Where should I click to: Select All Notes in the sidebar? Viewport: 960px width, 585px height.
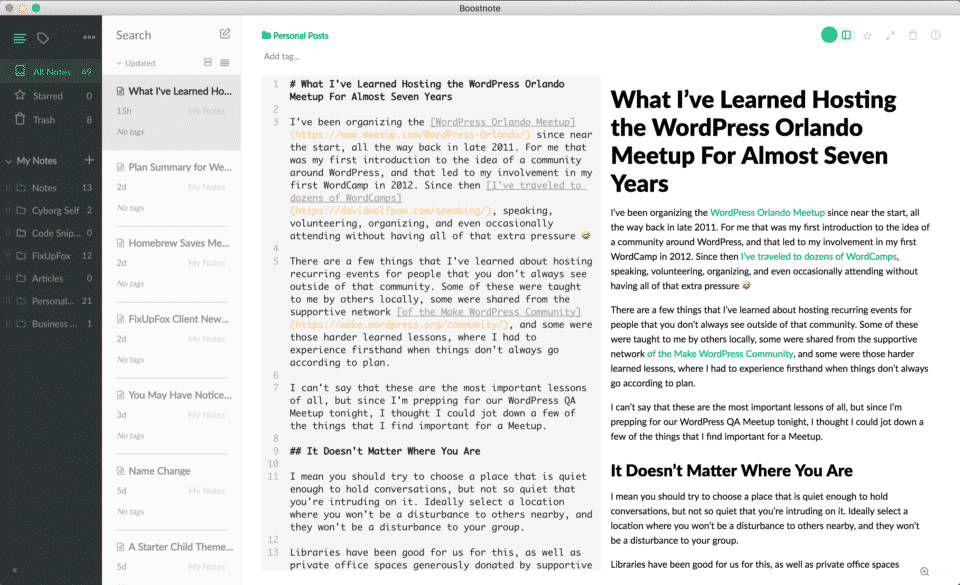pyautogui.click(x=51, y=72)
